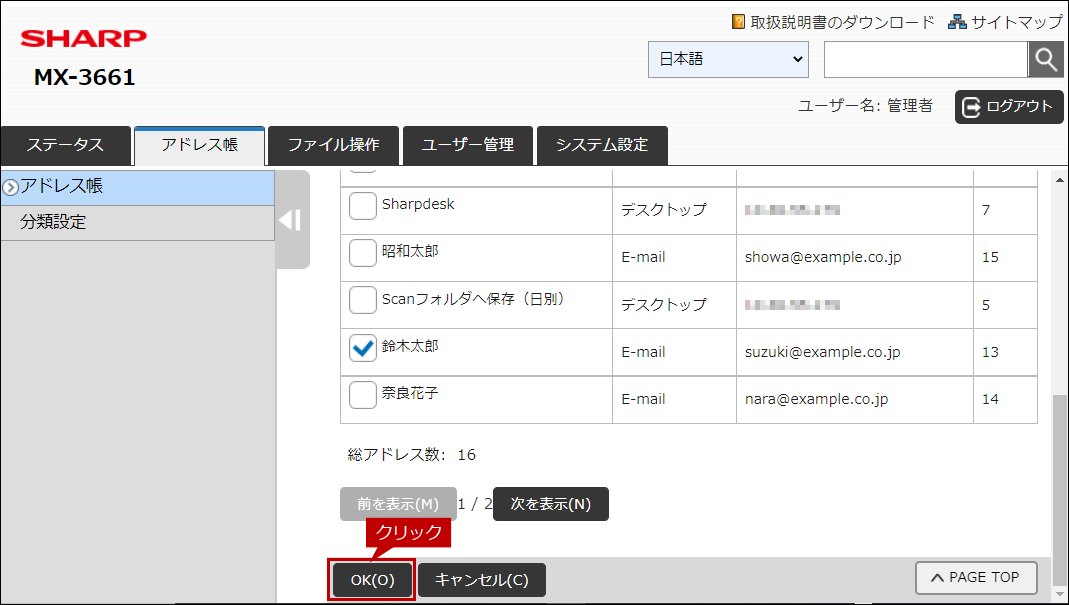Click the 前を表示(M) button
The width and height of the screenshot is (1069, 605).
pyautogui.click(x=398, y=504)
